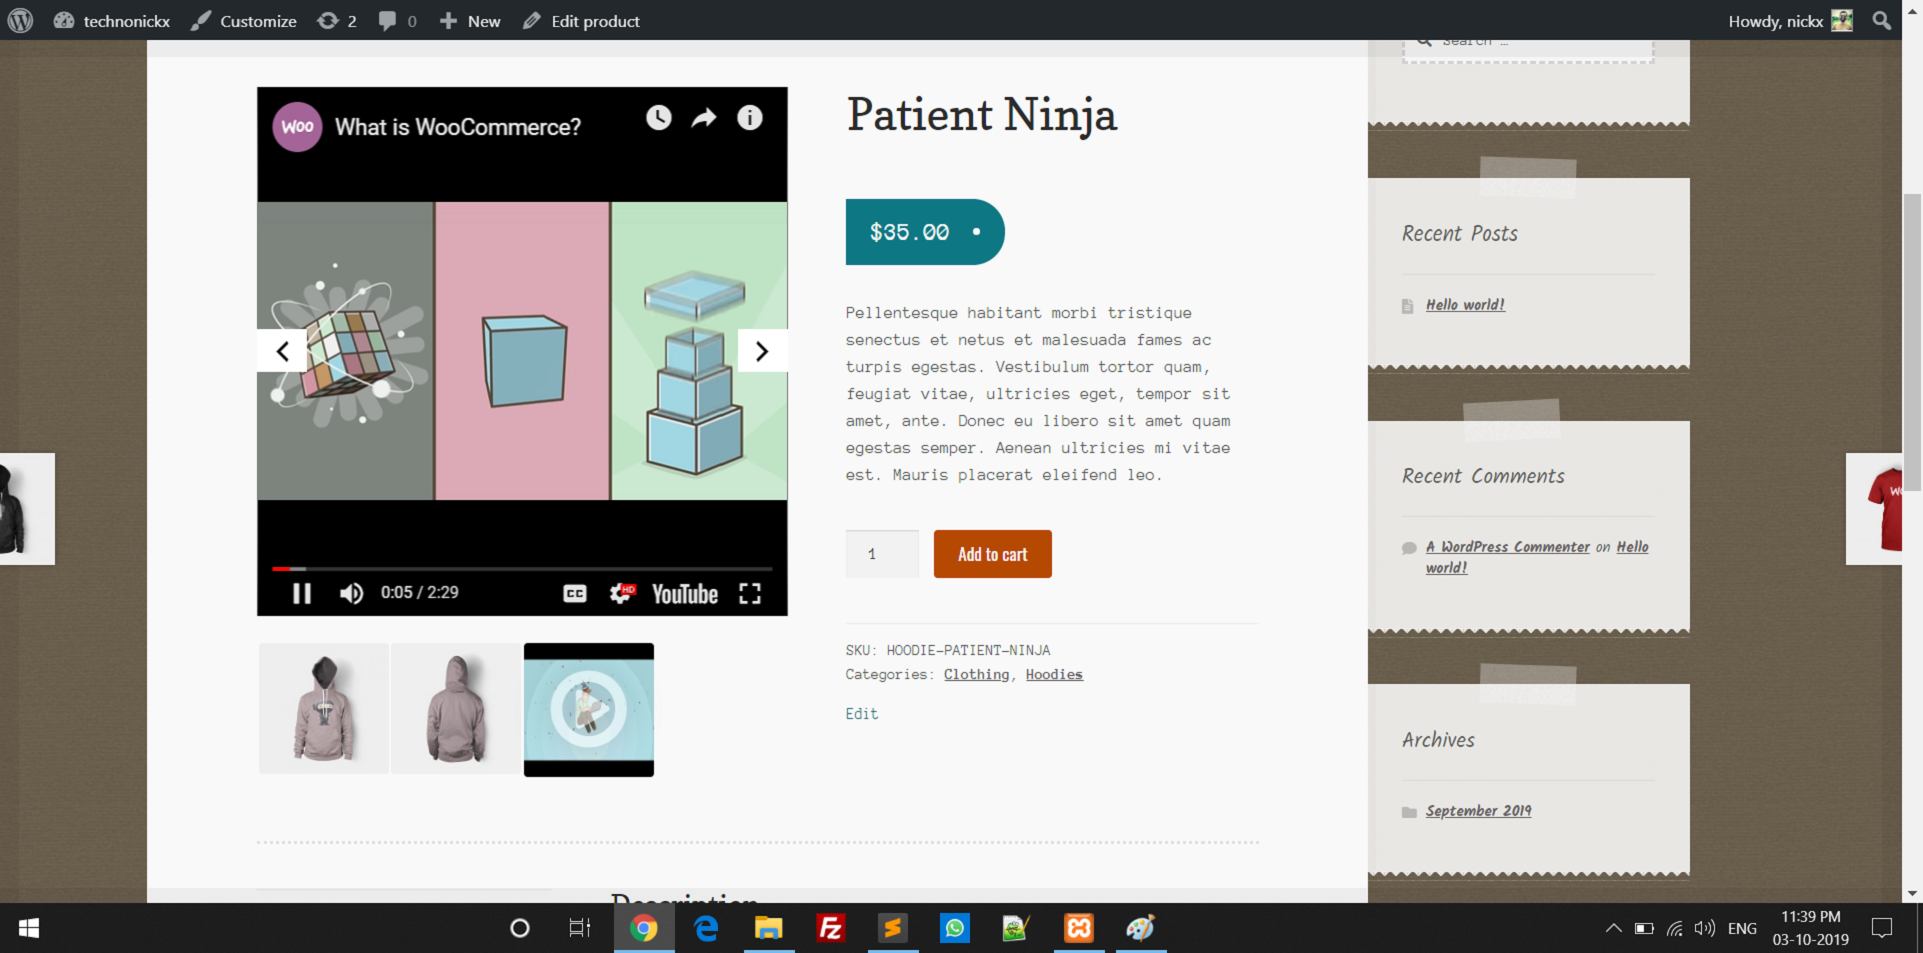
Task: Click the video share arrow icon
Action: (x=704, y=118)
